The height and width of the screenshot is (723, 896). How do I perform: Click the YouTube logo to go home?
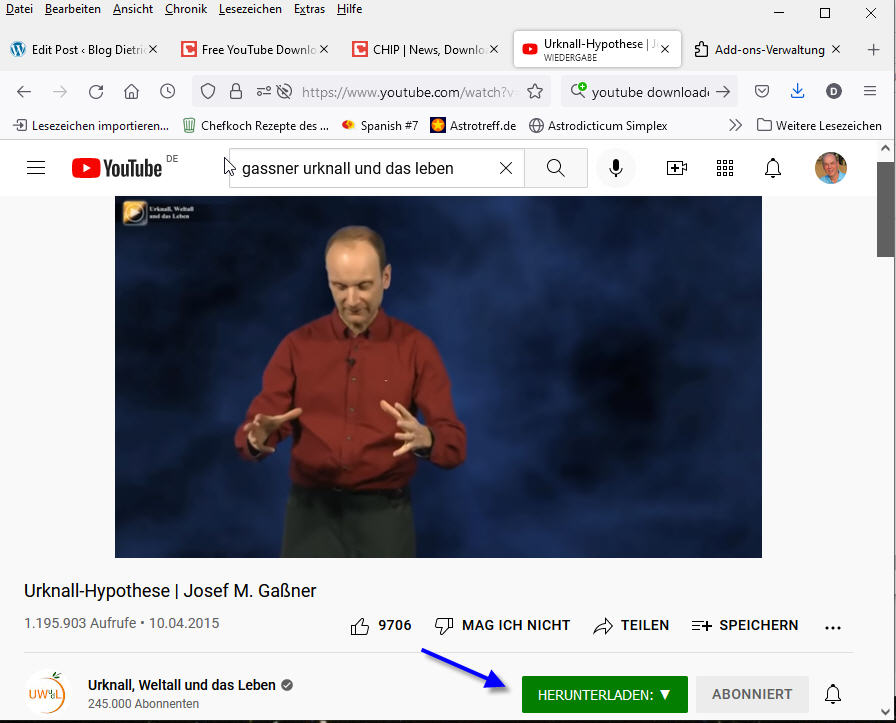coord(117,168)
